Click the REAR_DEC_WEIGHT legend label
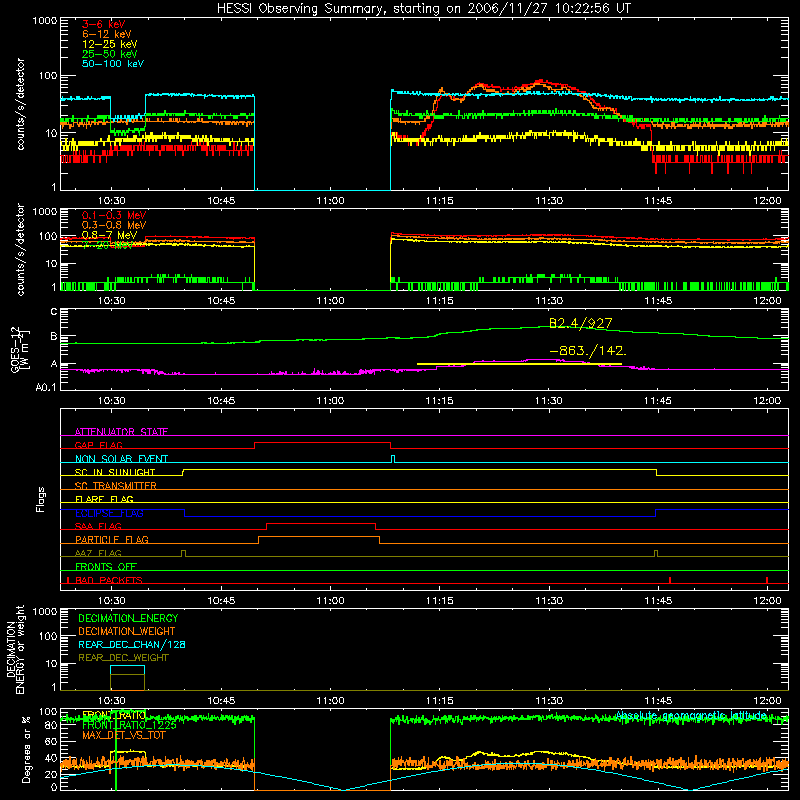 click(x=123, y=658)
